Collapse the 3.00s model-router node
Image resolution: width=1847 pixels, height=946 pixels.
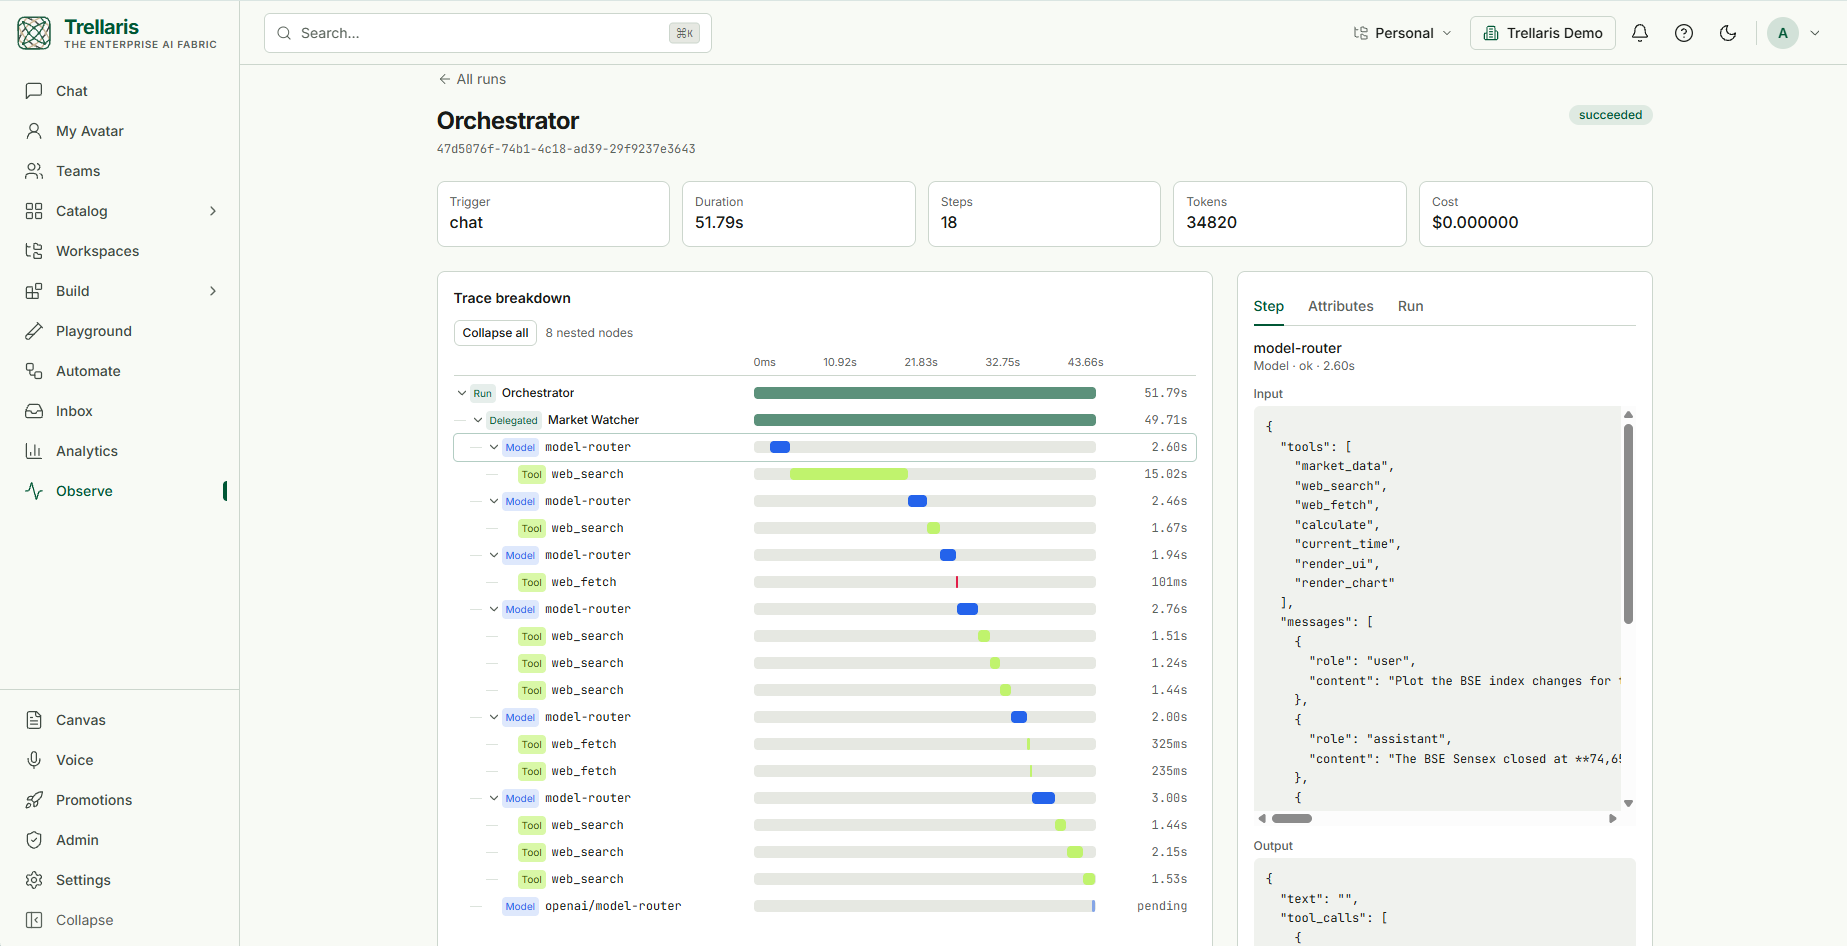[494, 798]
